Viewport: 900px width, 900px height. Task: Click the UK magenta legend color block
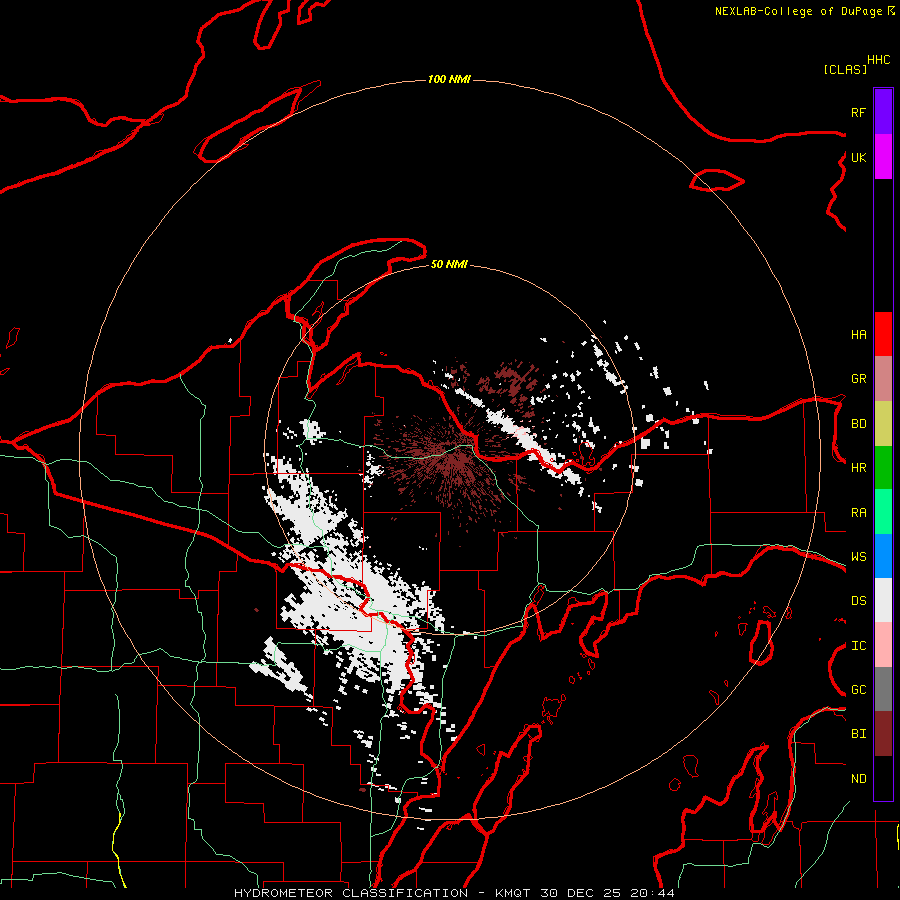pos(883,156)
